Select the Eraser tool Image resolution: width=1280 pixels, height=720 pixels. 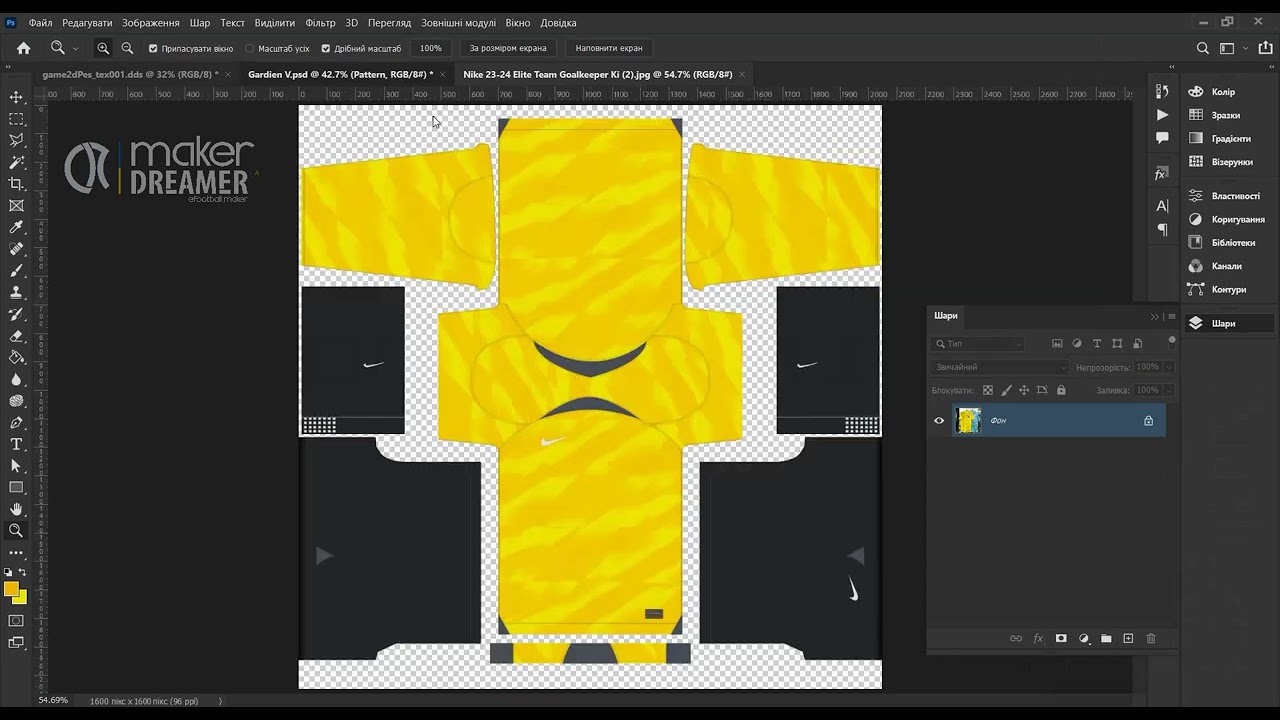[16, 336]
